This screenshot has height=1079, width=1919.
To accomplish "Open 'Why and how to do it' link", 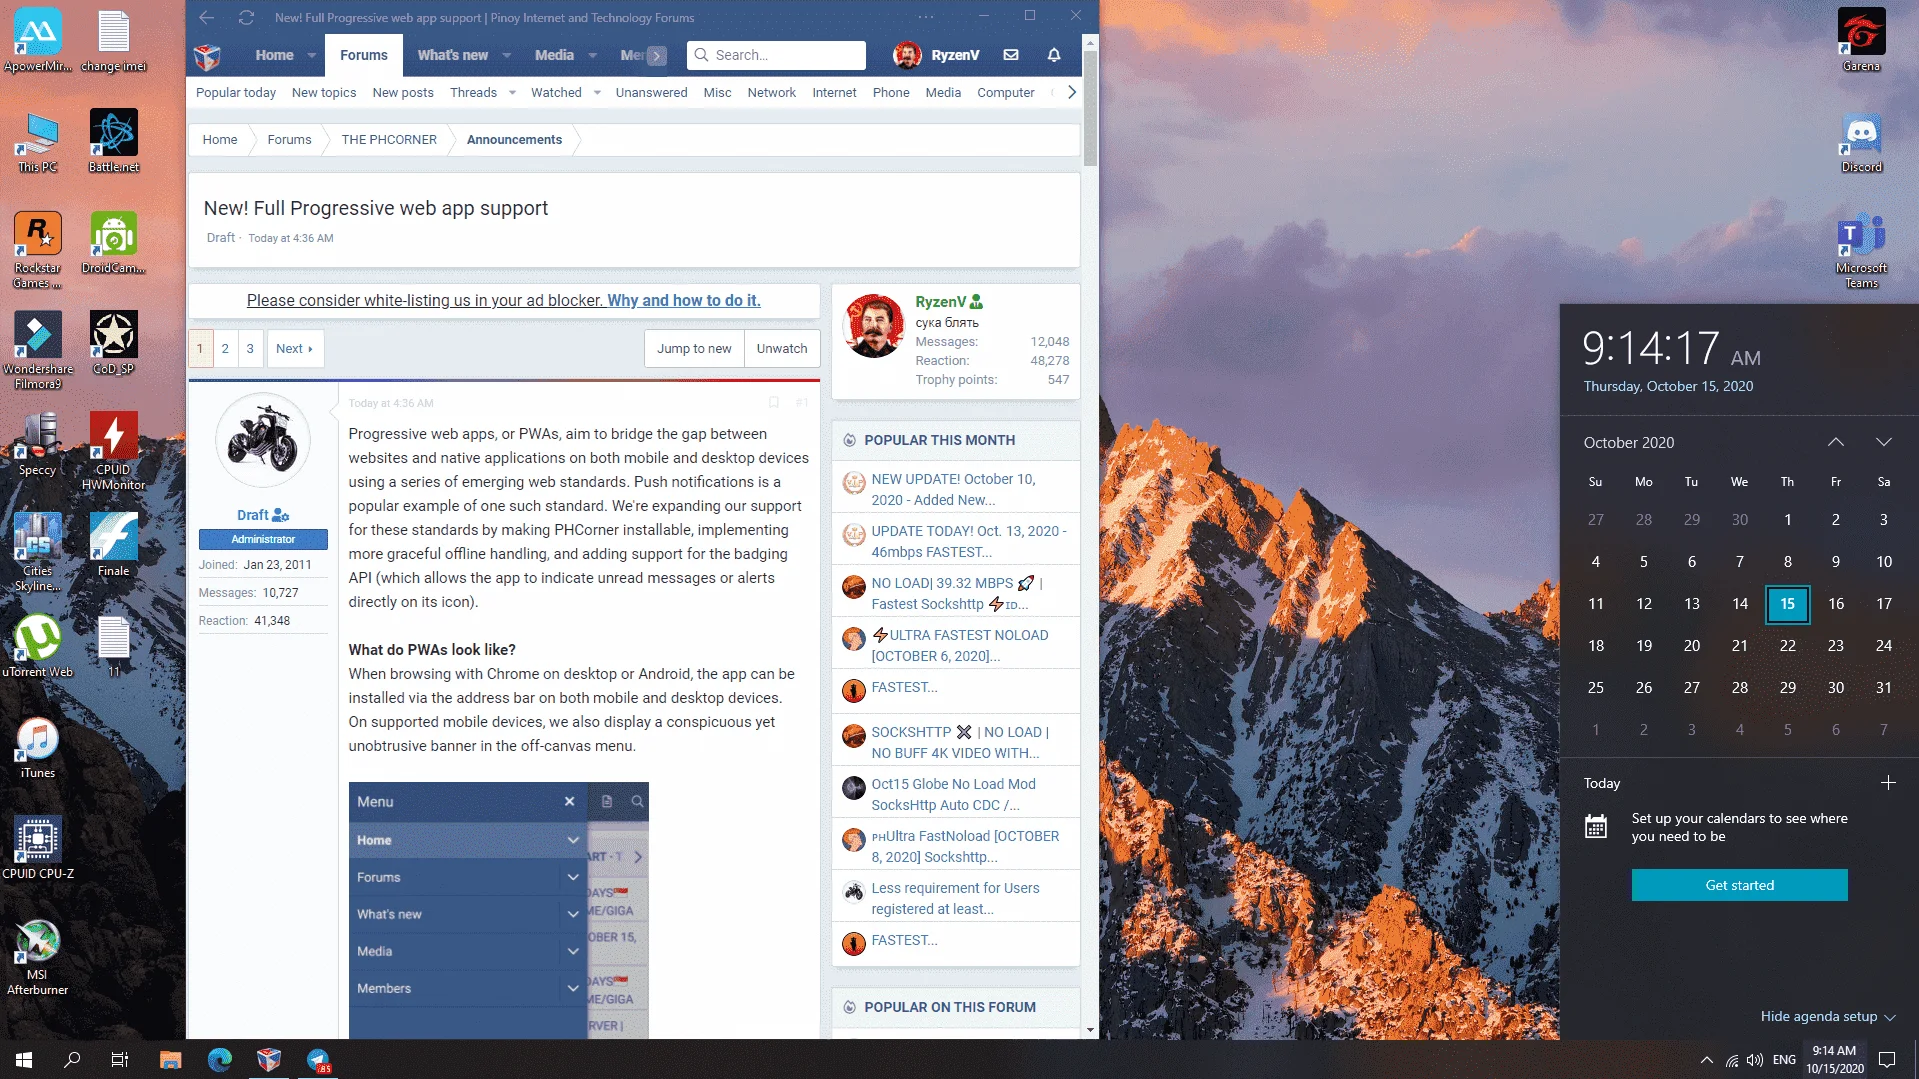I will coord(684,300).
